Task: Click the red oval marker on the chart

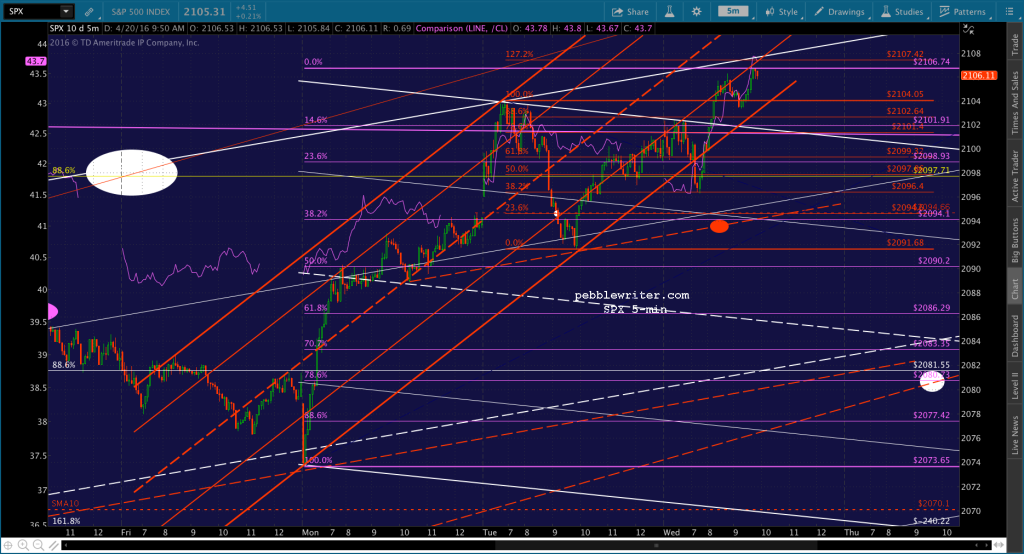Action: (x=719, y=227)
